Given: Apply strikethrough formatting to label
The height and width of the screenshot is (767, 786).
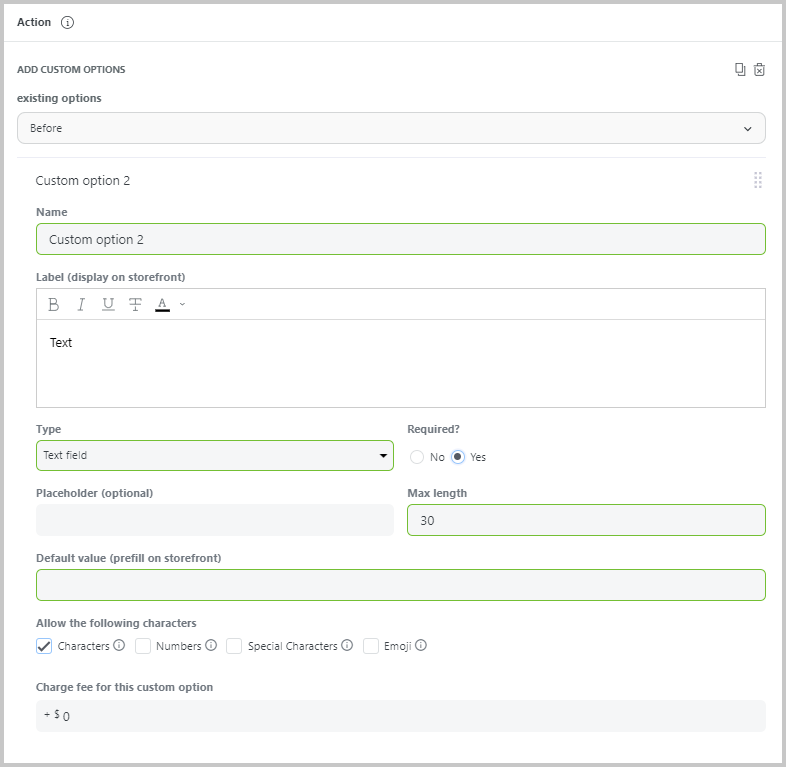Looking at the screenshot, I should (x=135, y=304).
